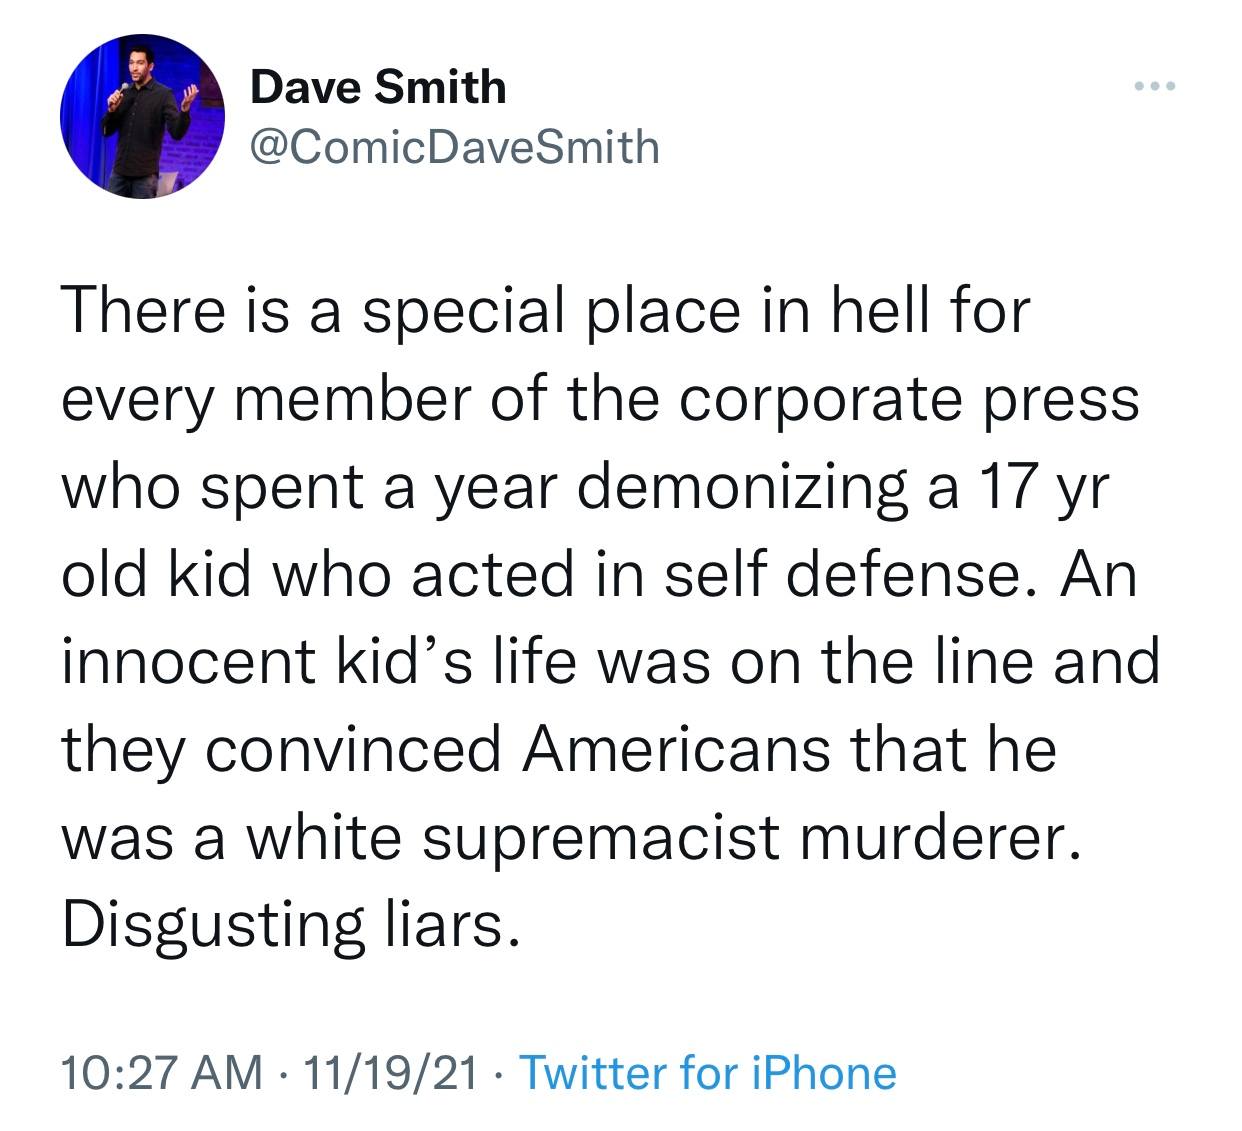Screen dimensions: 1242x1131
Task: Click Dave Smith's profile picture
Action: tap(142, 117)
